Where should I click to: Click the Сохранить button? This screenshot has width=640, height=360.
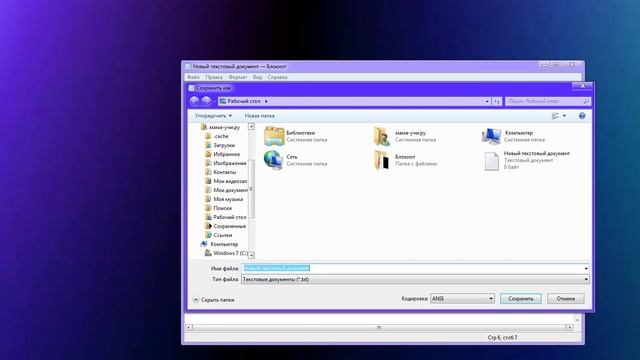point(521,299)
